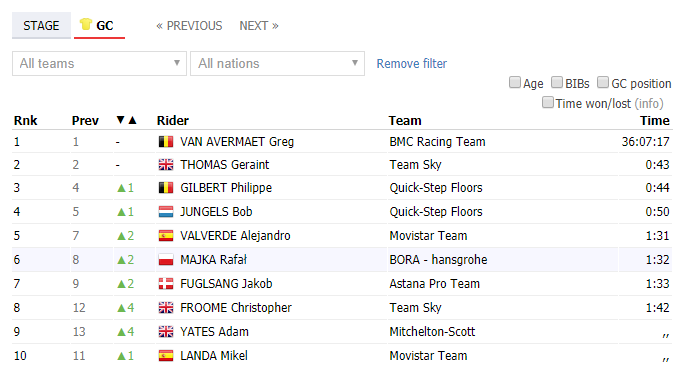
Task: Click the Remove filter link
Action: [x=412, y=64]
